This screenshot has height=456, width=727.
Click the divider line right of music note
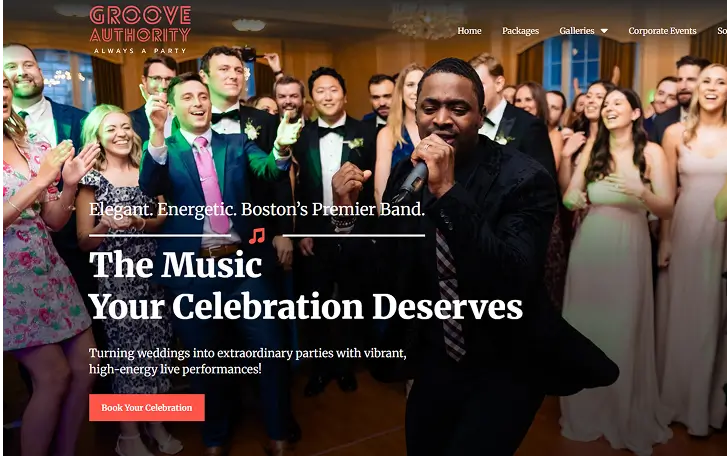(354, 235)
